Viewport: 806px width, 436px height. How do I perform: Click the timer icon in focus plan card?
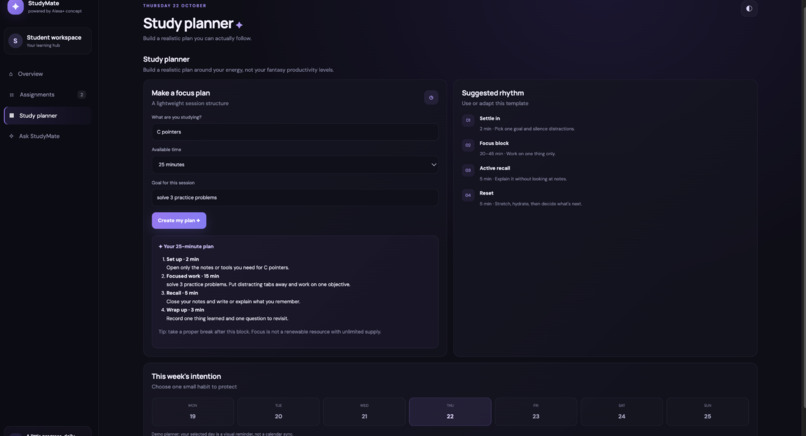431,97
